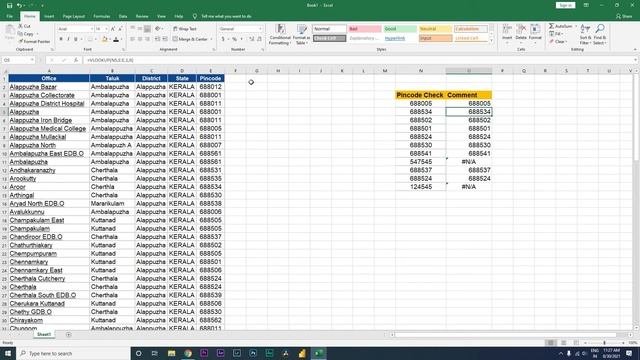Switch to the Page Layout tab
640x360 pixels.
pyautogui.click(x=74, y=16)
